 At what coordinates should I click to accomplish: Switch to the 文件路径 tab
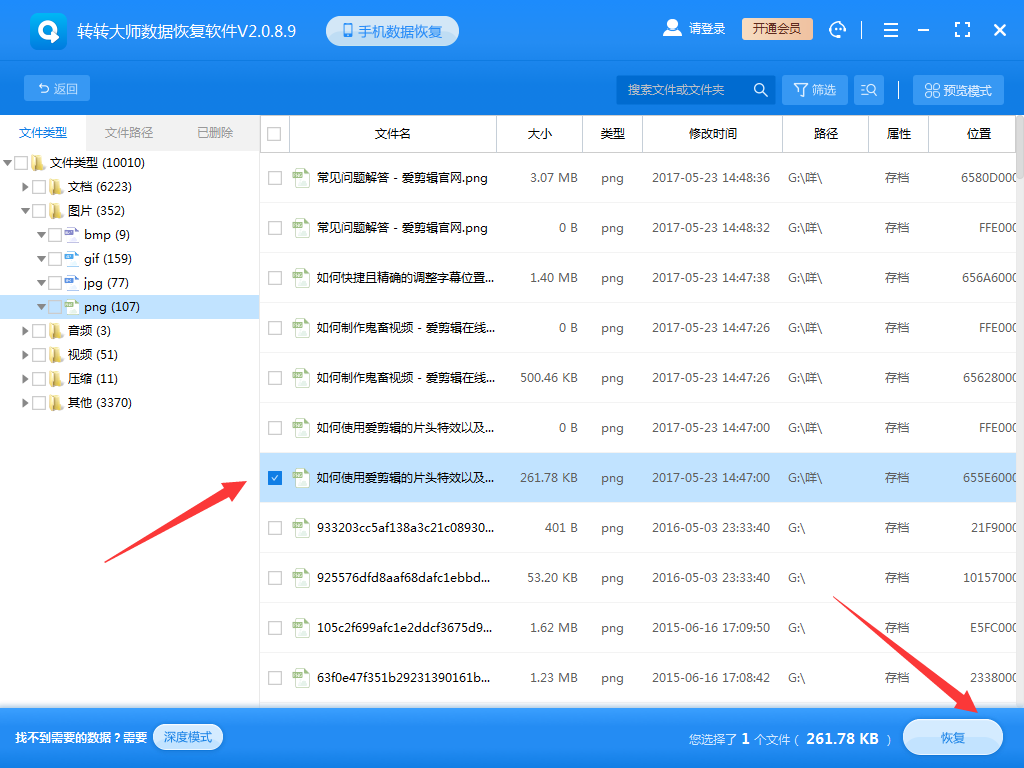pos(129,133)
